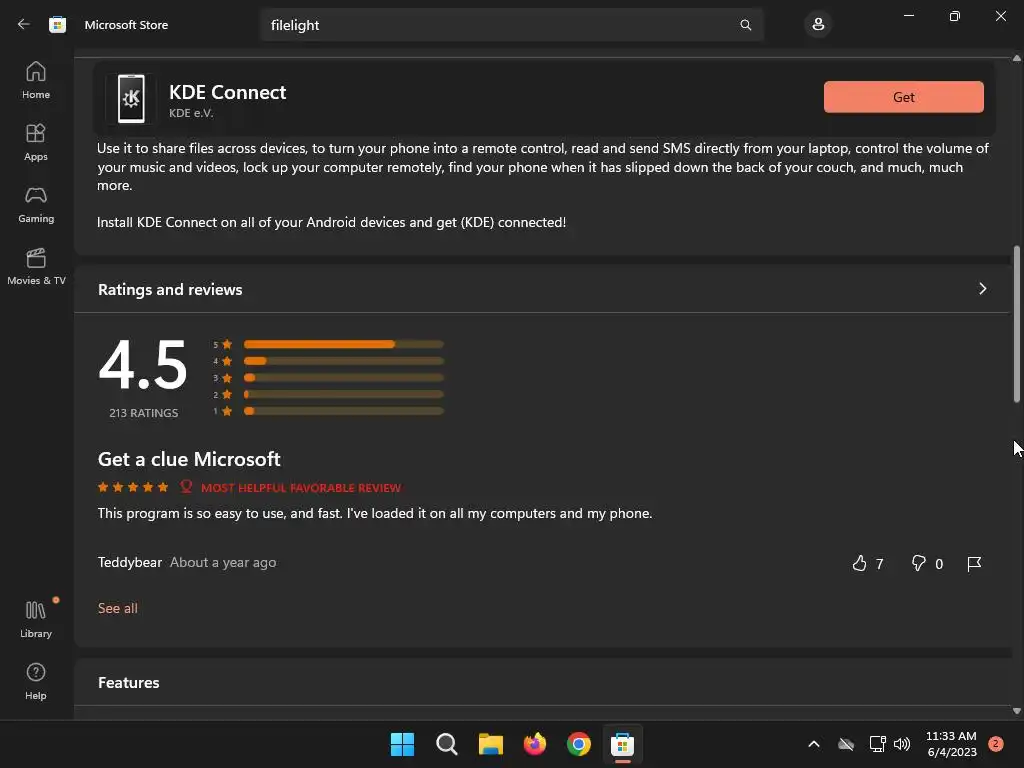Click Microsoft Store taskbar icon
The image size is (1024, 768).
[622, 744]
